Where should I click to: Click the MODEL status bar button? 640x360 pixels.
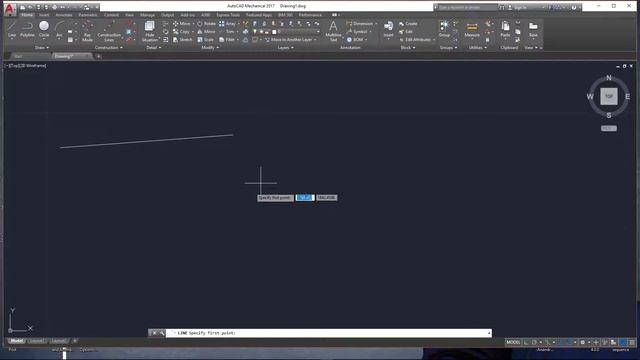point(513,342)
